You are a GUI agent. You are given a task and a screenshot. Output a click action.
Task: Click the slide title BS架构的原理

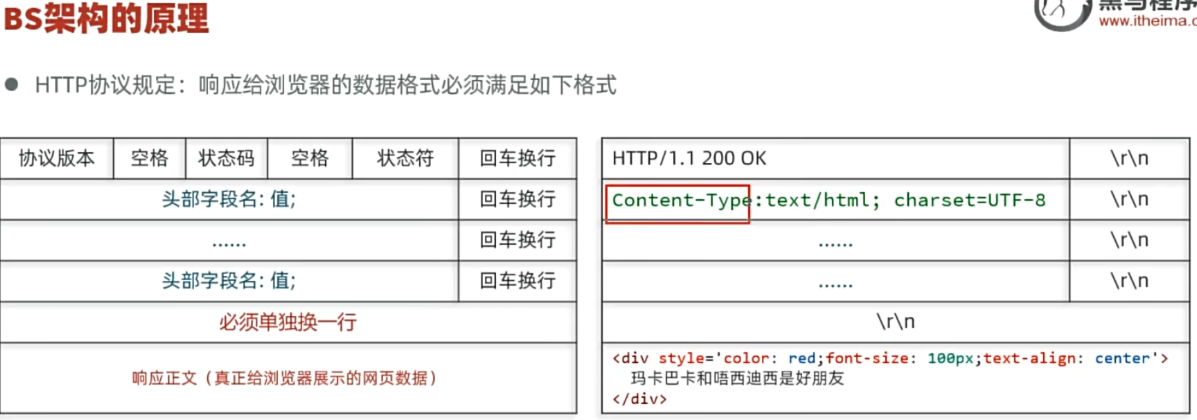click(x=106, y=18)
